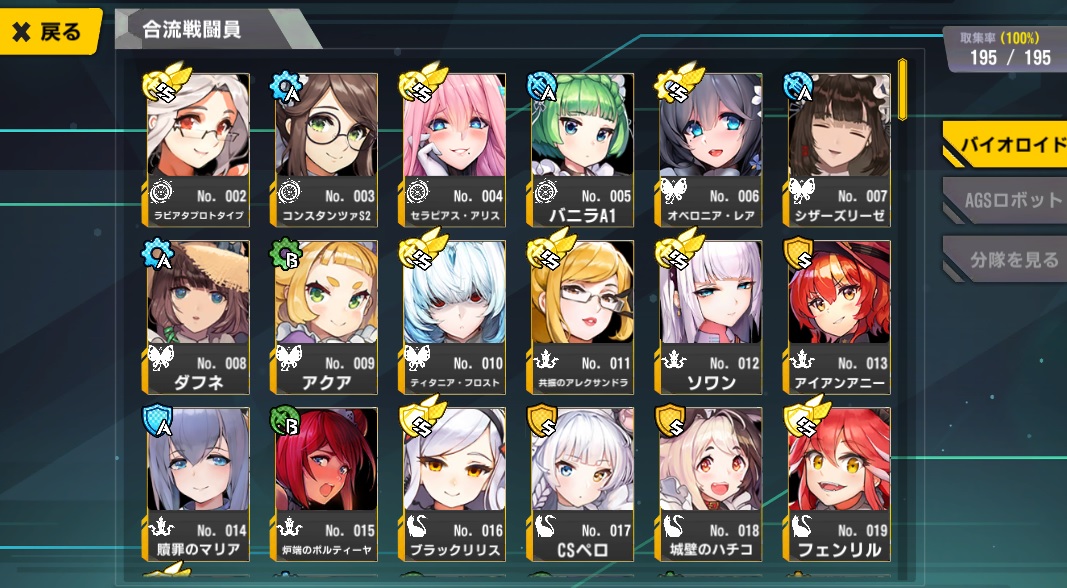
Task: Switch to the AGSロボット tab
Action: coord(1006,200)
